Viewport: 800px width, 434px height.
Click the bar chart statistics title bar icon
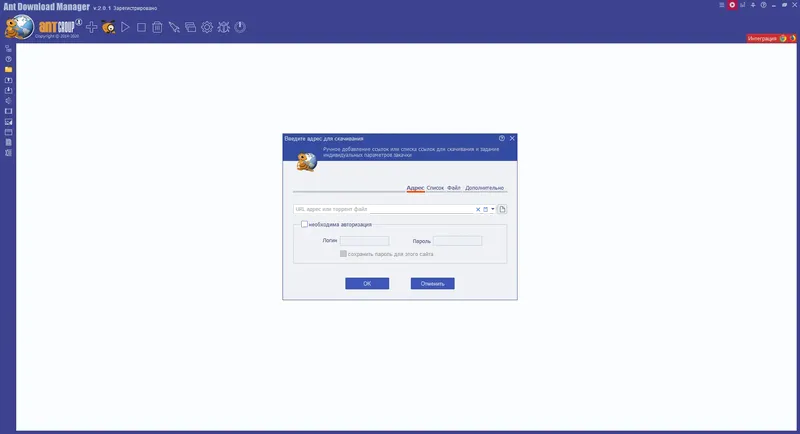742,5
